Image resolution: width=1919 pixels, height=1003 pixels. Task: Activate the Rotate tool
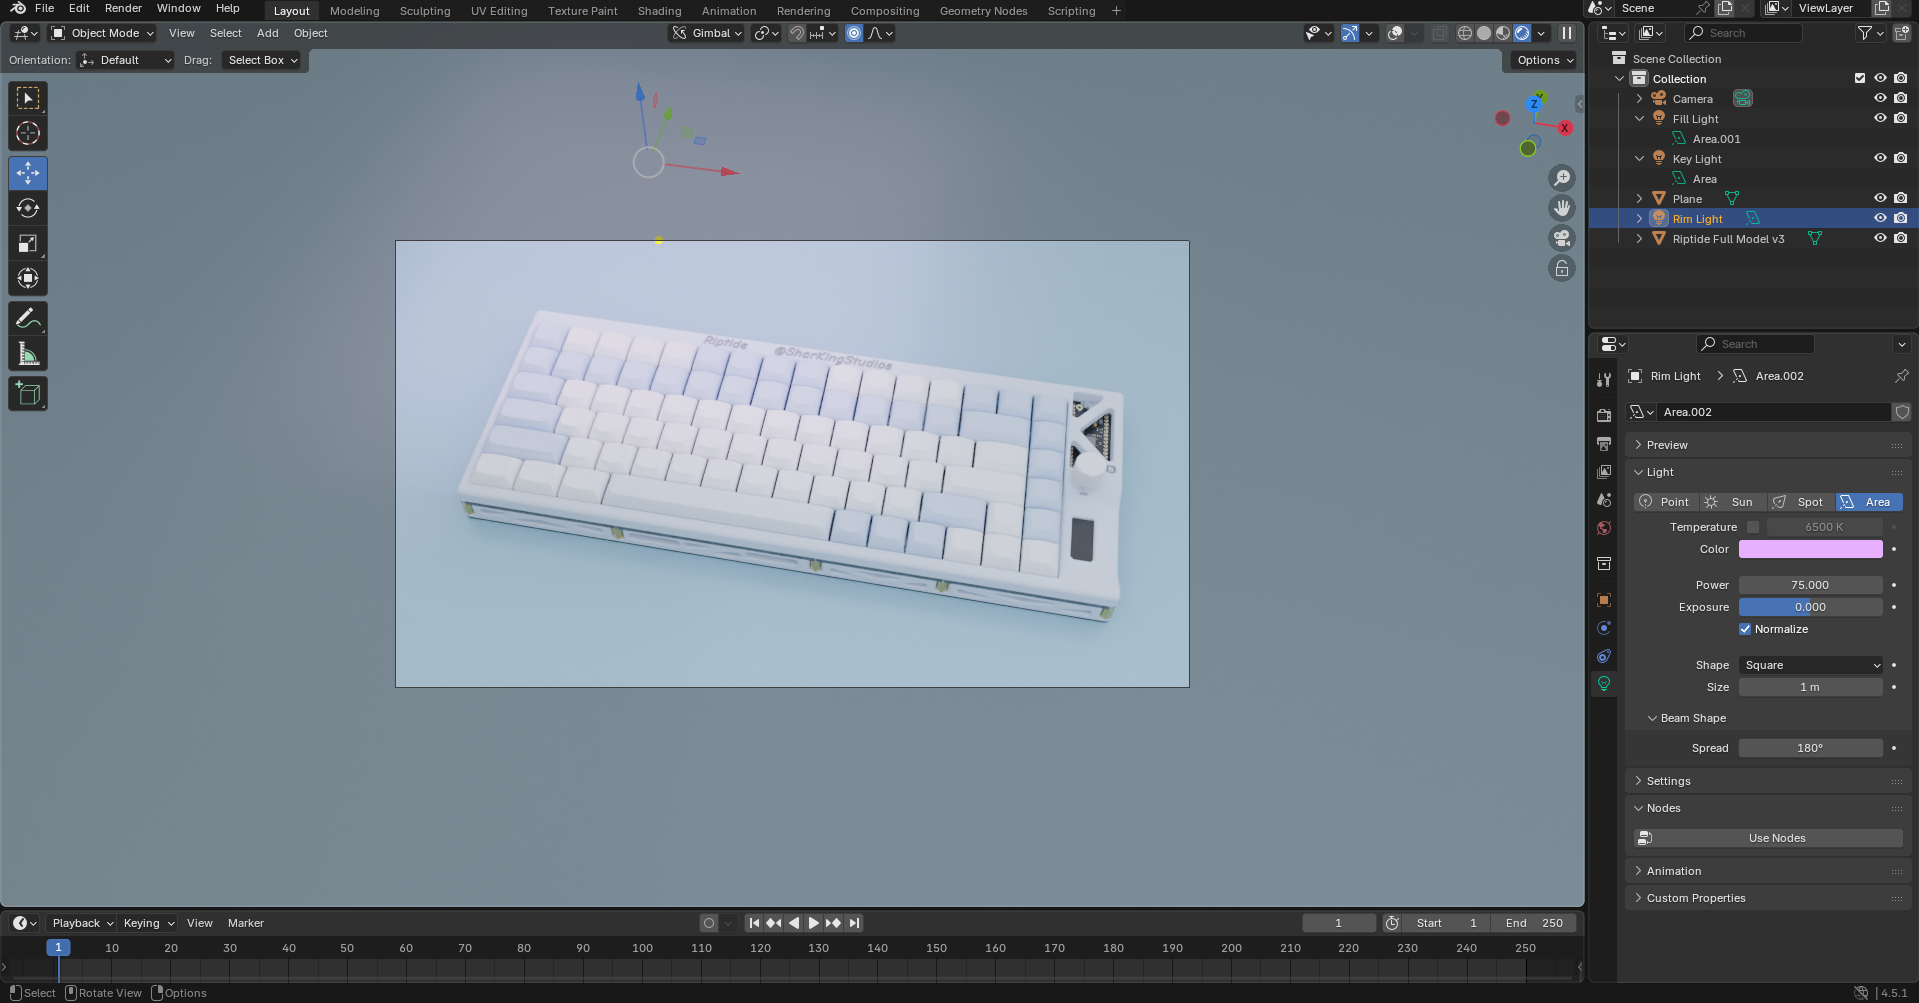pyautogui.click(x=28, y=208)
